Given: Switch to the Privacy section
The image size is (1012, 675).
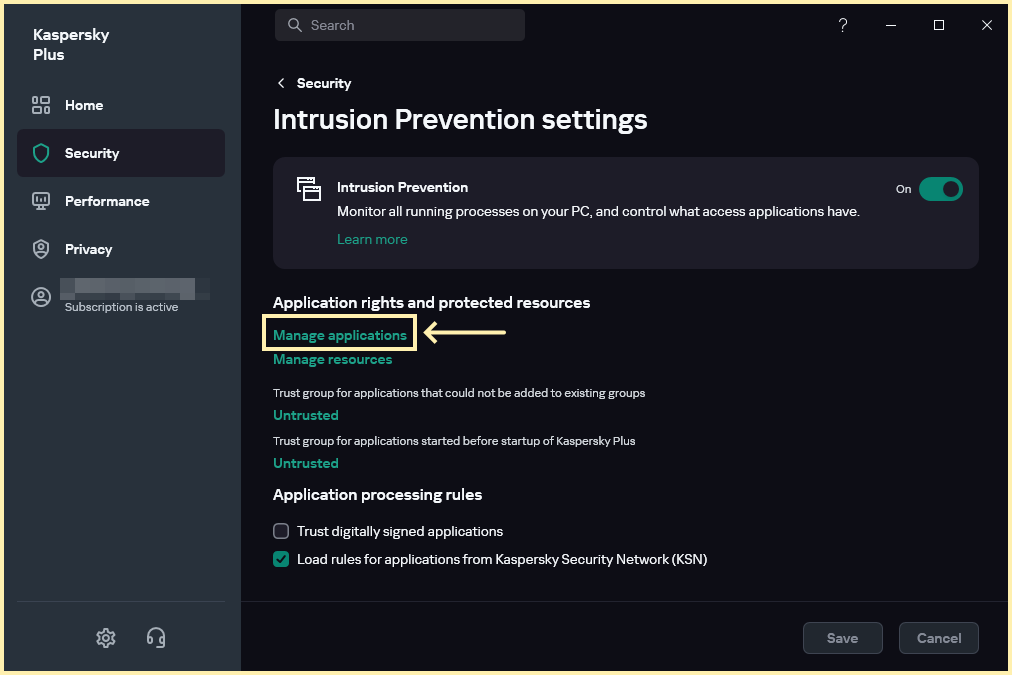Looking at the screenshot, I should pos(88,249).
